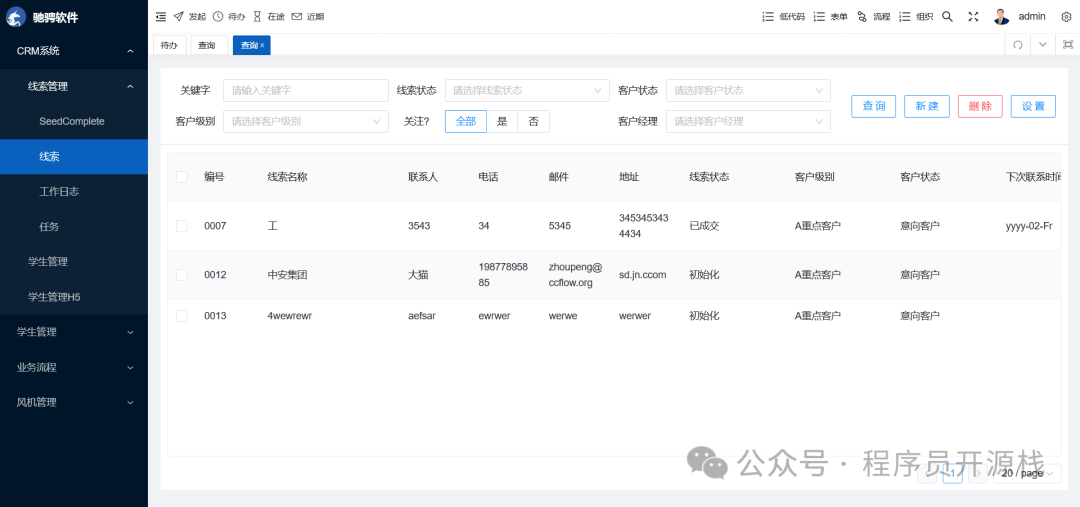This screenshot has width=1080, height=507.
Task: Click the red 删除 button
Action: pos(980,106)
